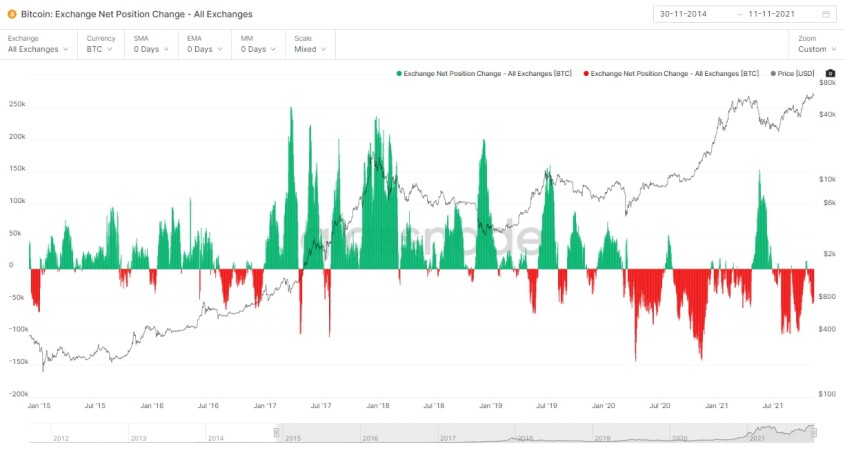
Task: Click the Jan '20 x-axis label
Action: [x=604, y=405]
